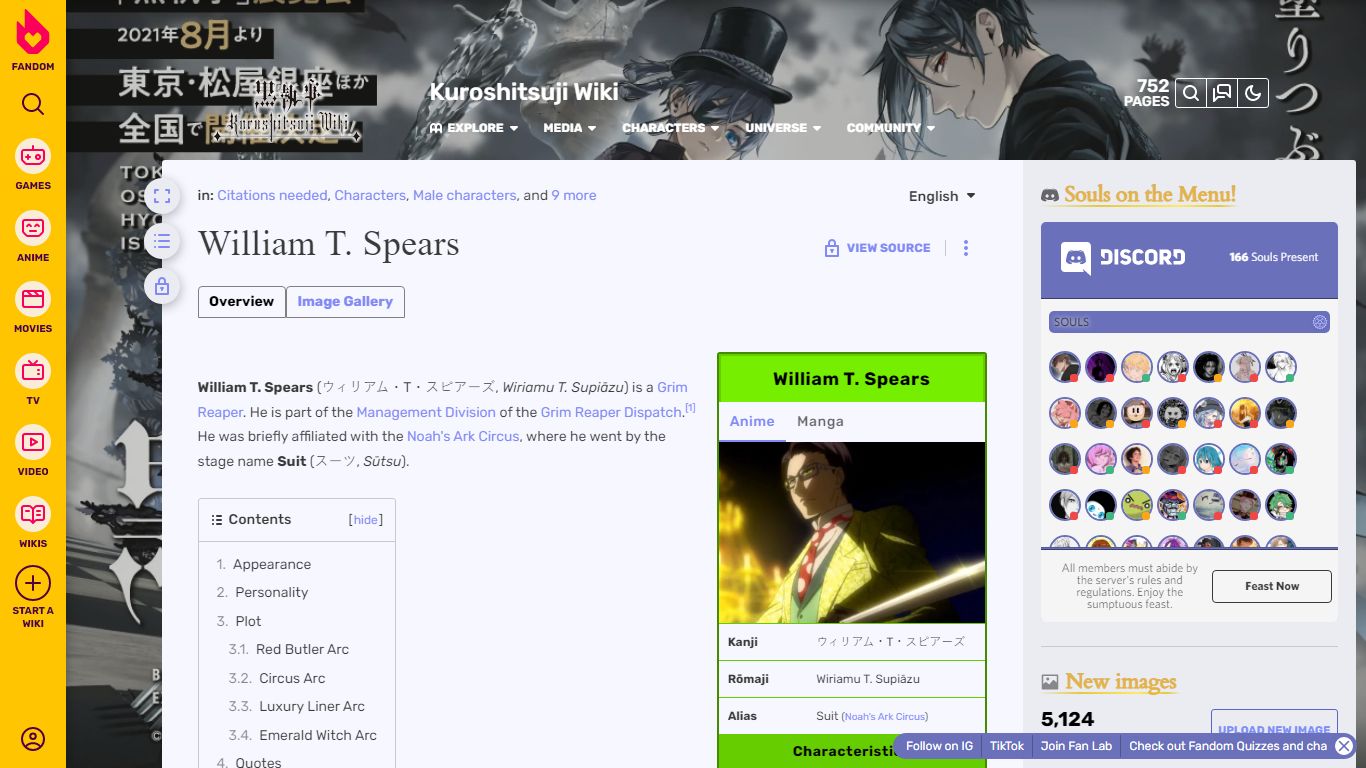Click TikTok in bottom bar

tap(1007, 746)
